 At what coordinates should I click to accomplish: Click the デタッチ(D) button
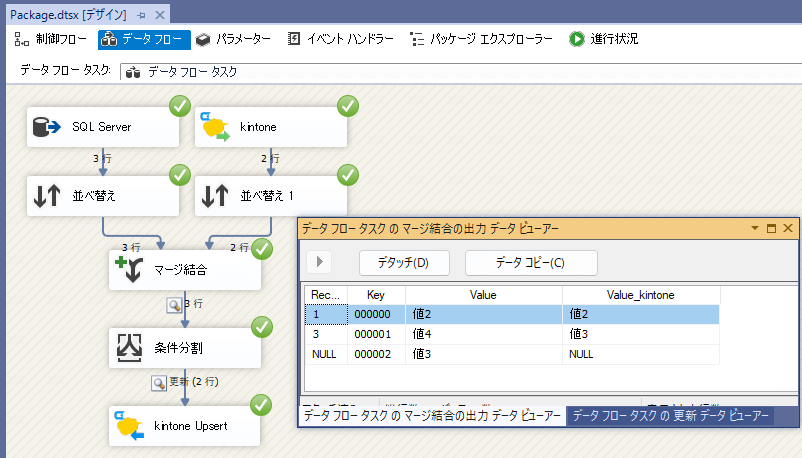[403, 263]
